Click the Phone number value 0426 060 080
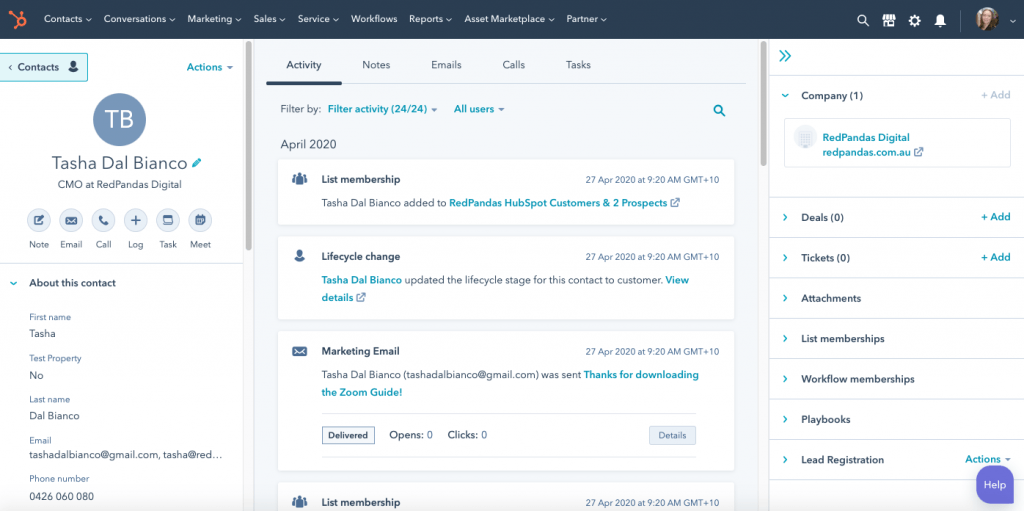 coord(61,496)
